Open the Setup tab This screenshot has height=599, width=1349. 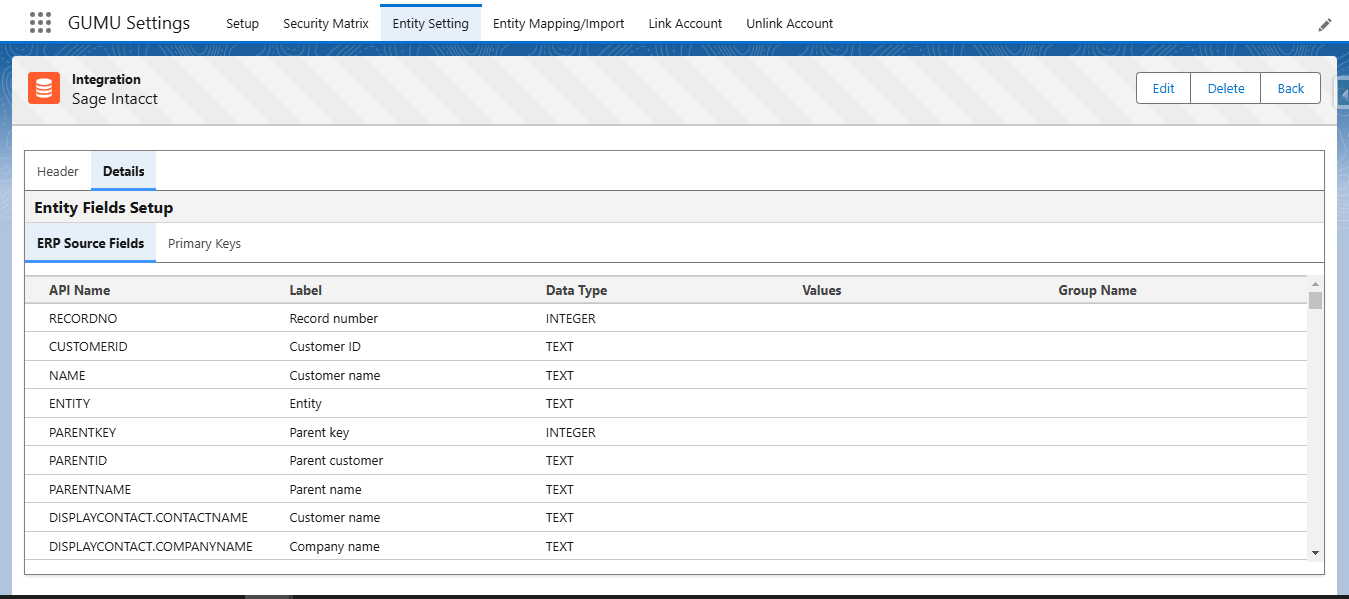click(x=242, y=23)
